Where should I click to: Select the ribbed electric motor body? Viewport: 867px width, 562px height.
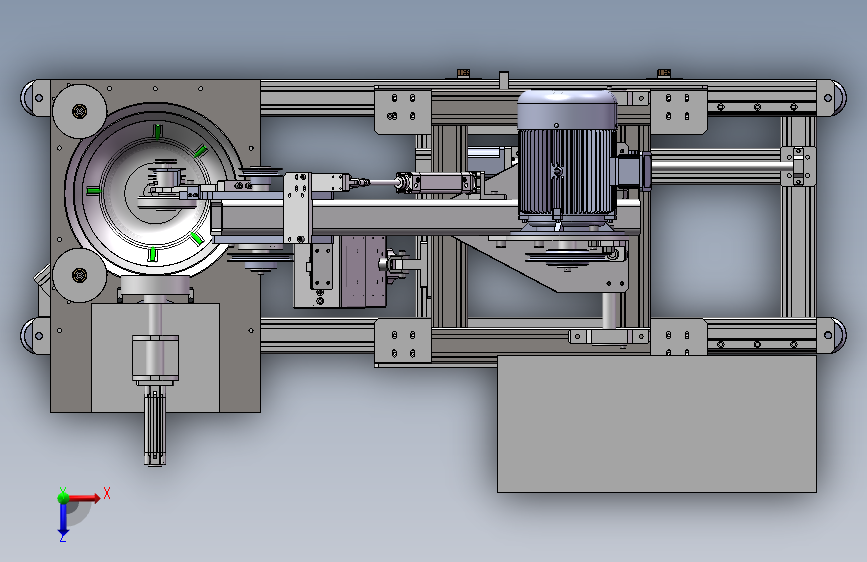click(x=566, y=171)
